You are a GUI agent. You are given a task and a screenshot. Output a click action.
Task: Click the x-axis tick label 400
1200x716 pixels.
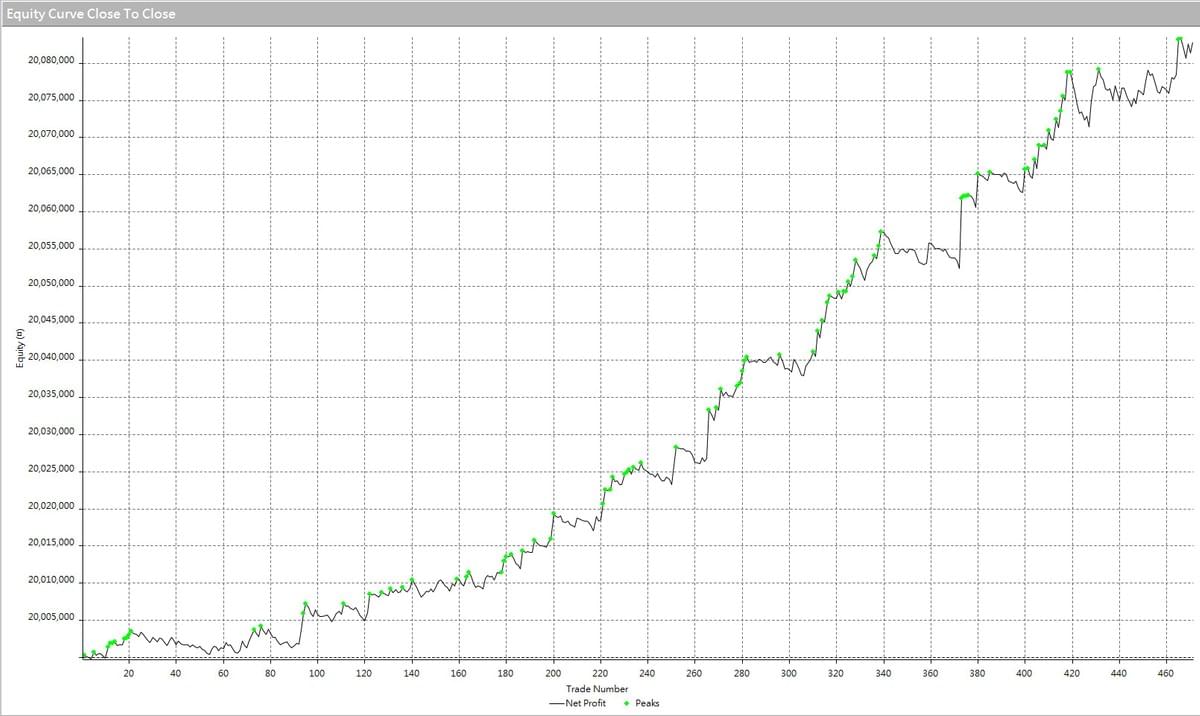[1025, 674]
